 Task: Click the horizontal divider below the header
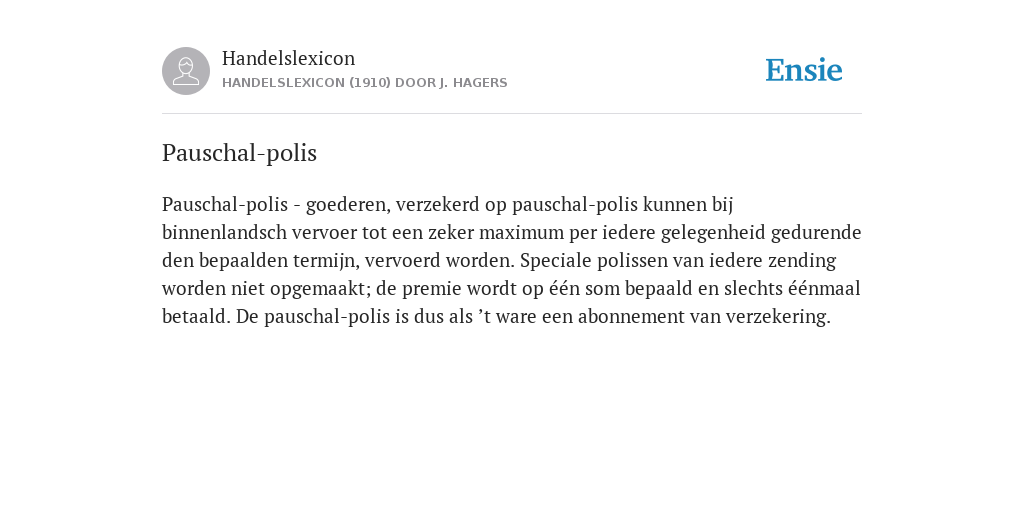512,114
